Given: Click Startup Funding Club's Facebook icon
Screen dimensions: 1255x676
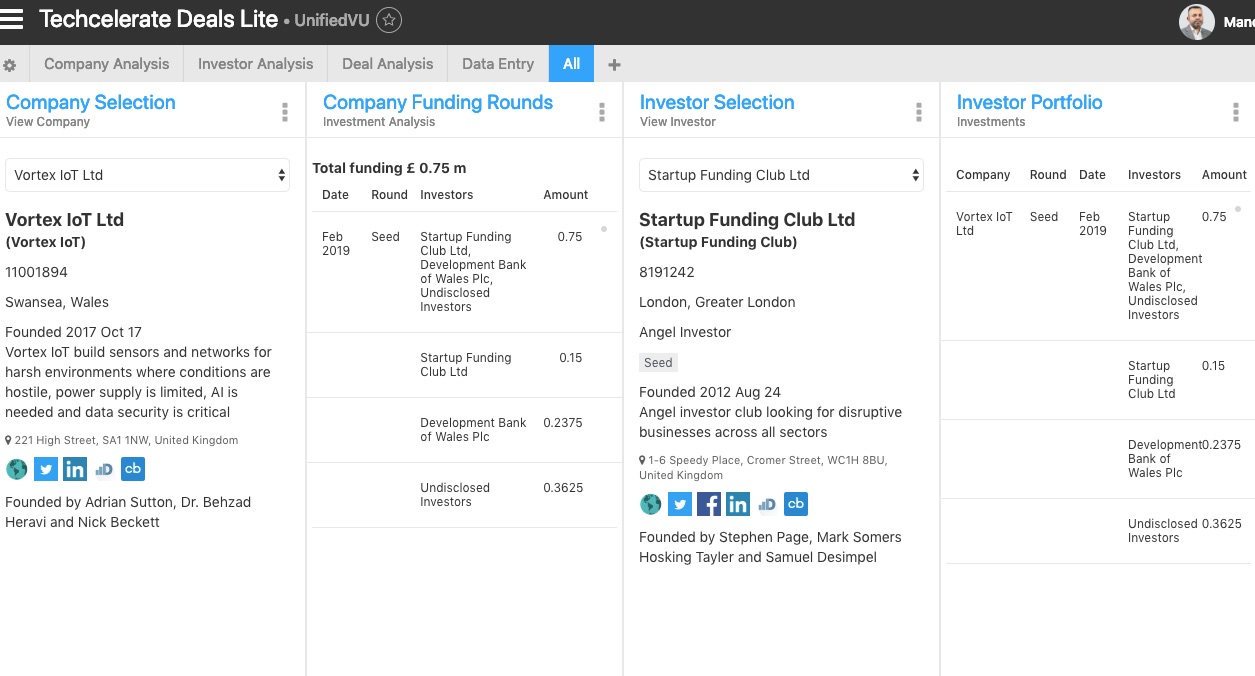Looking at the screenshot, I should point(709,504).
